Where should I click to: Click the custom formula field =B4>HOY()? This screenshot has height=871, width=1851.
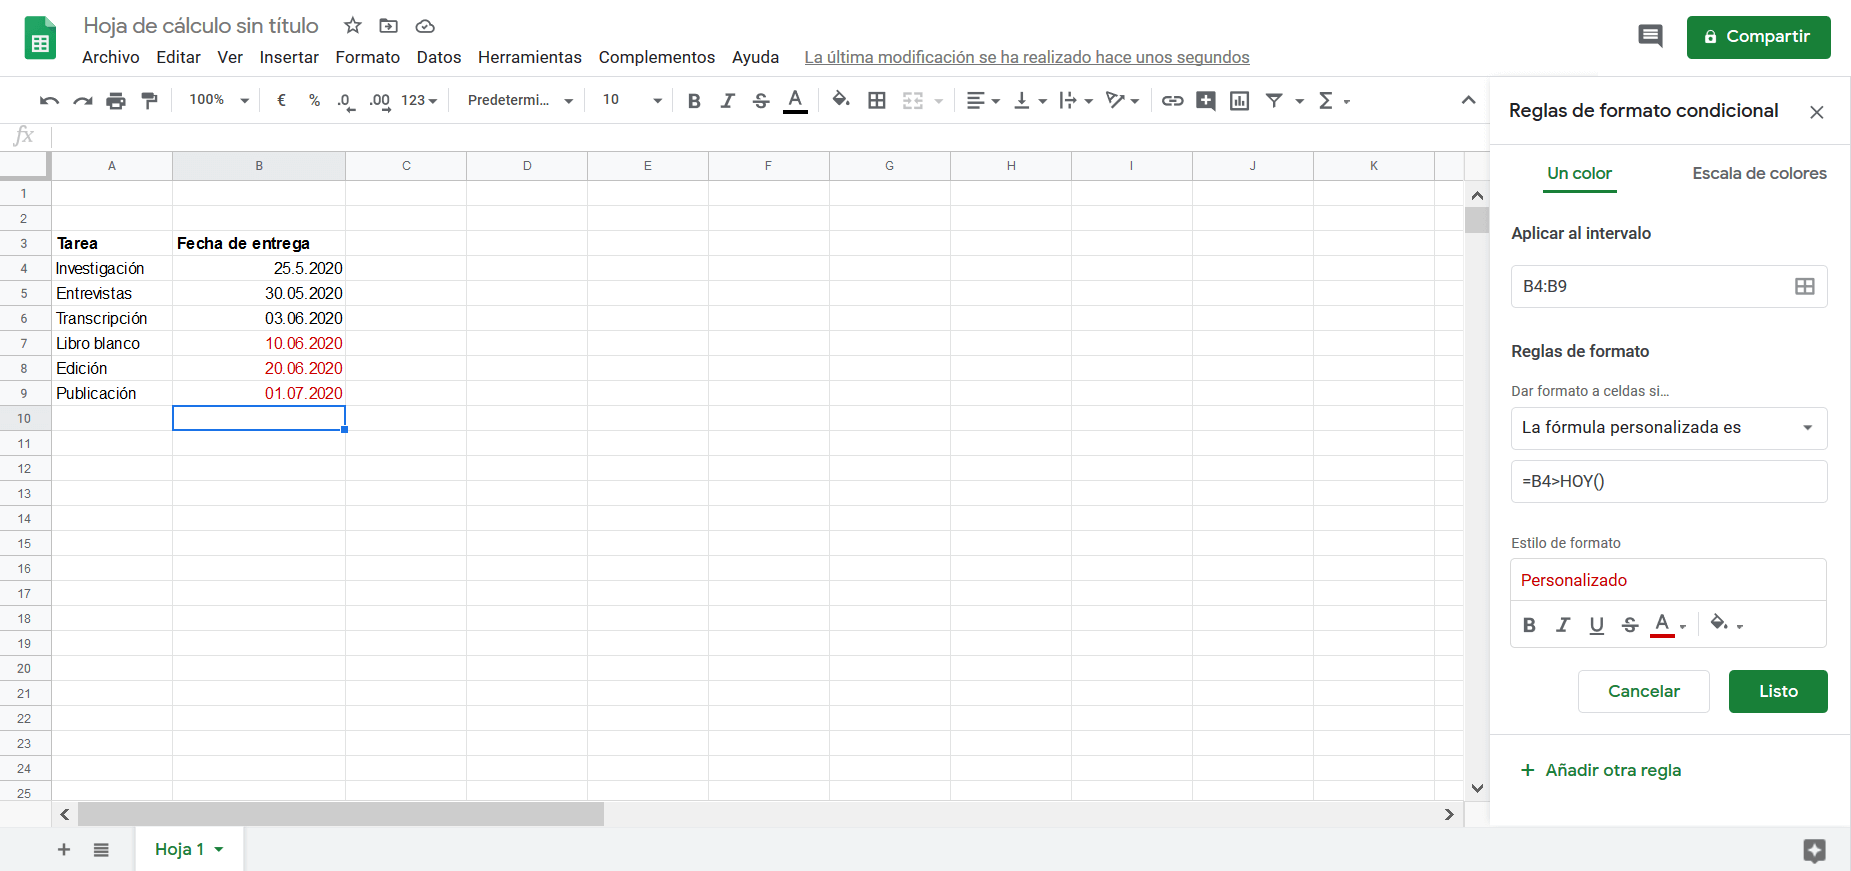click(x=1669, y=482)
